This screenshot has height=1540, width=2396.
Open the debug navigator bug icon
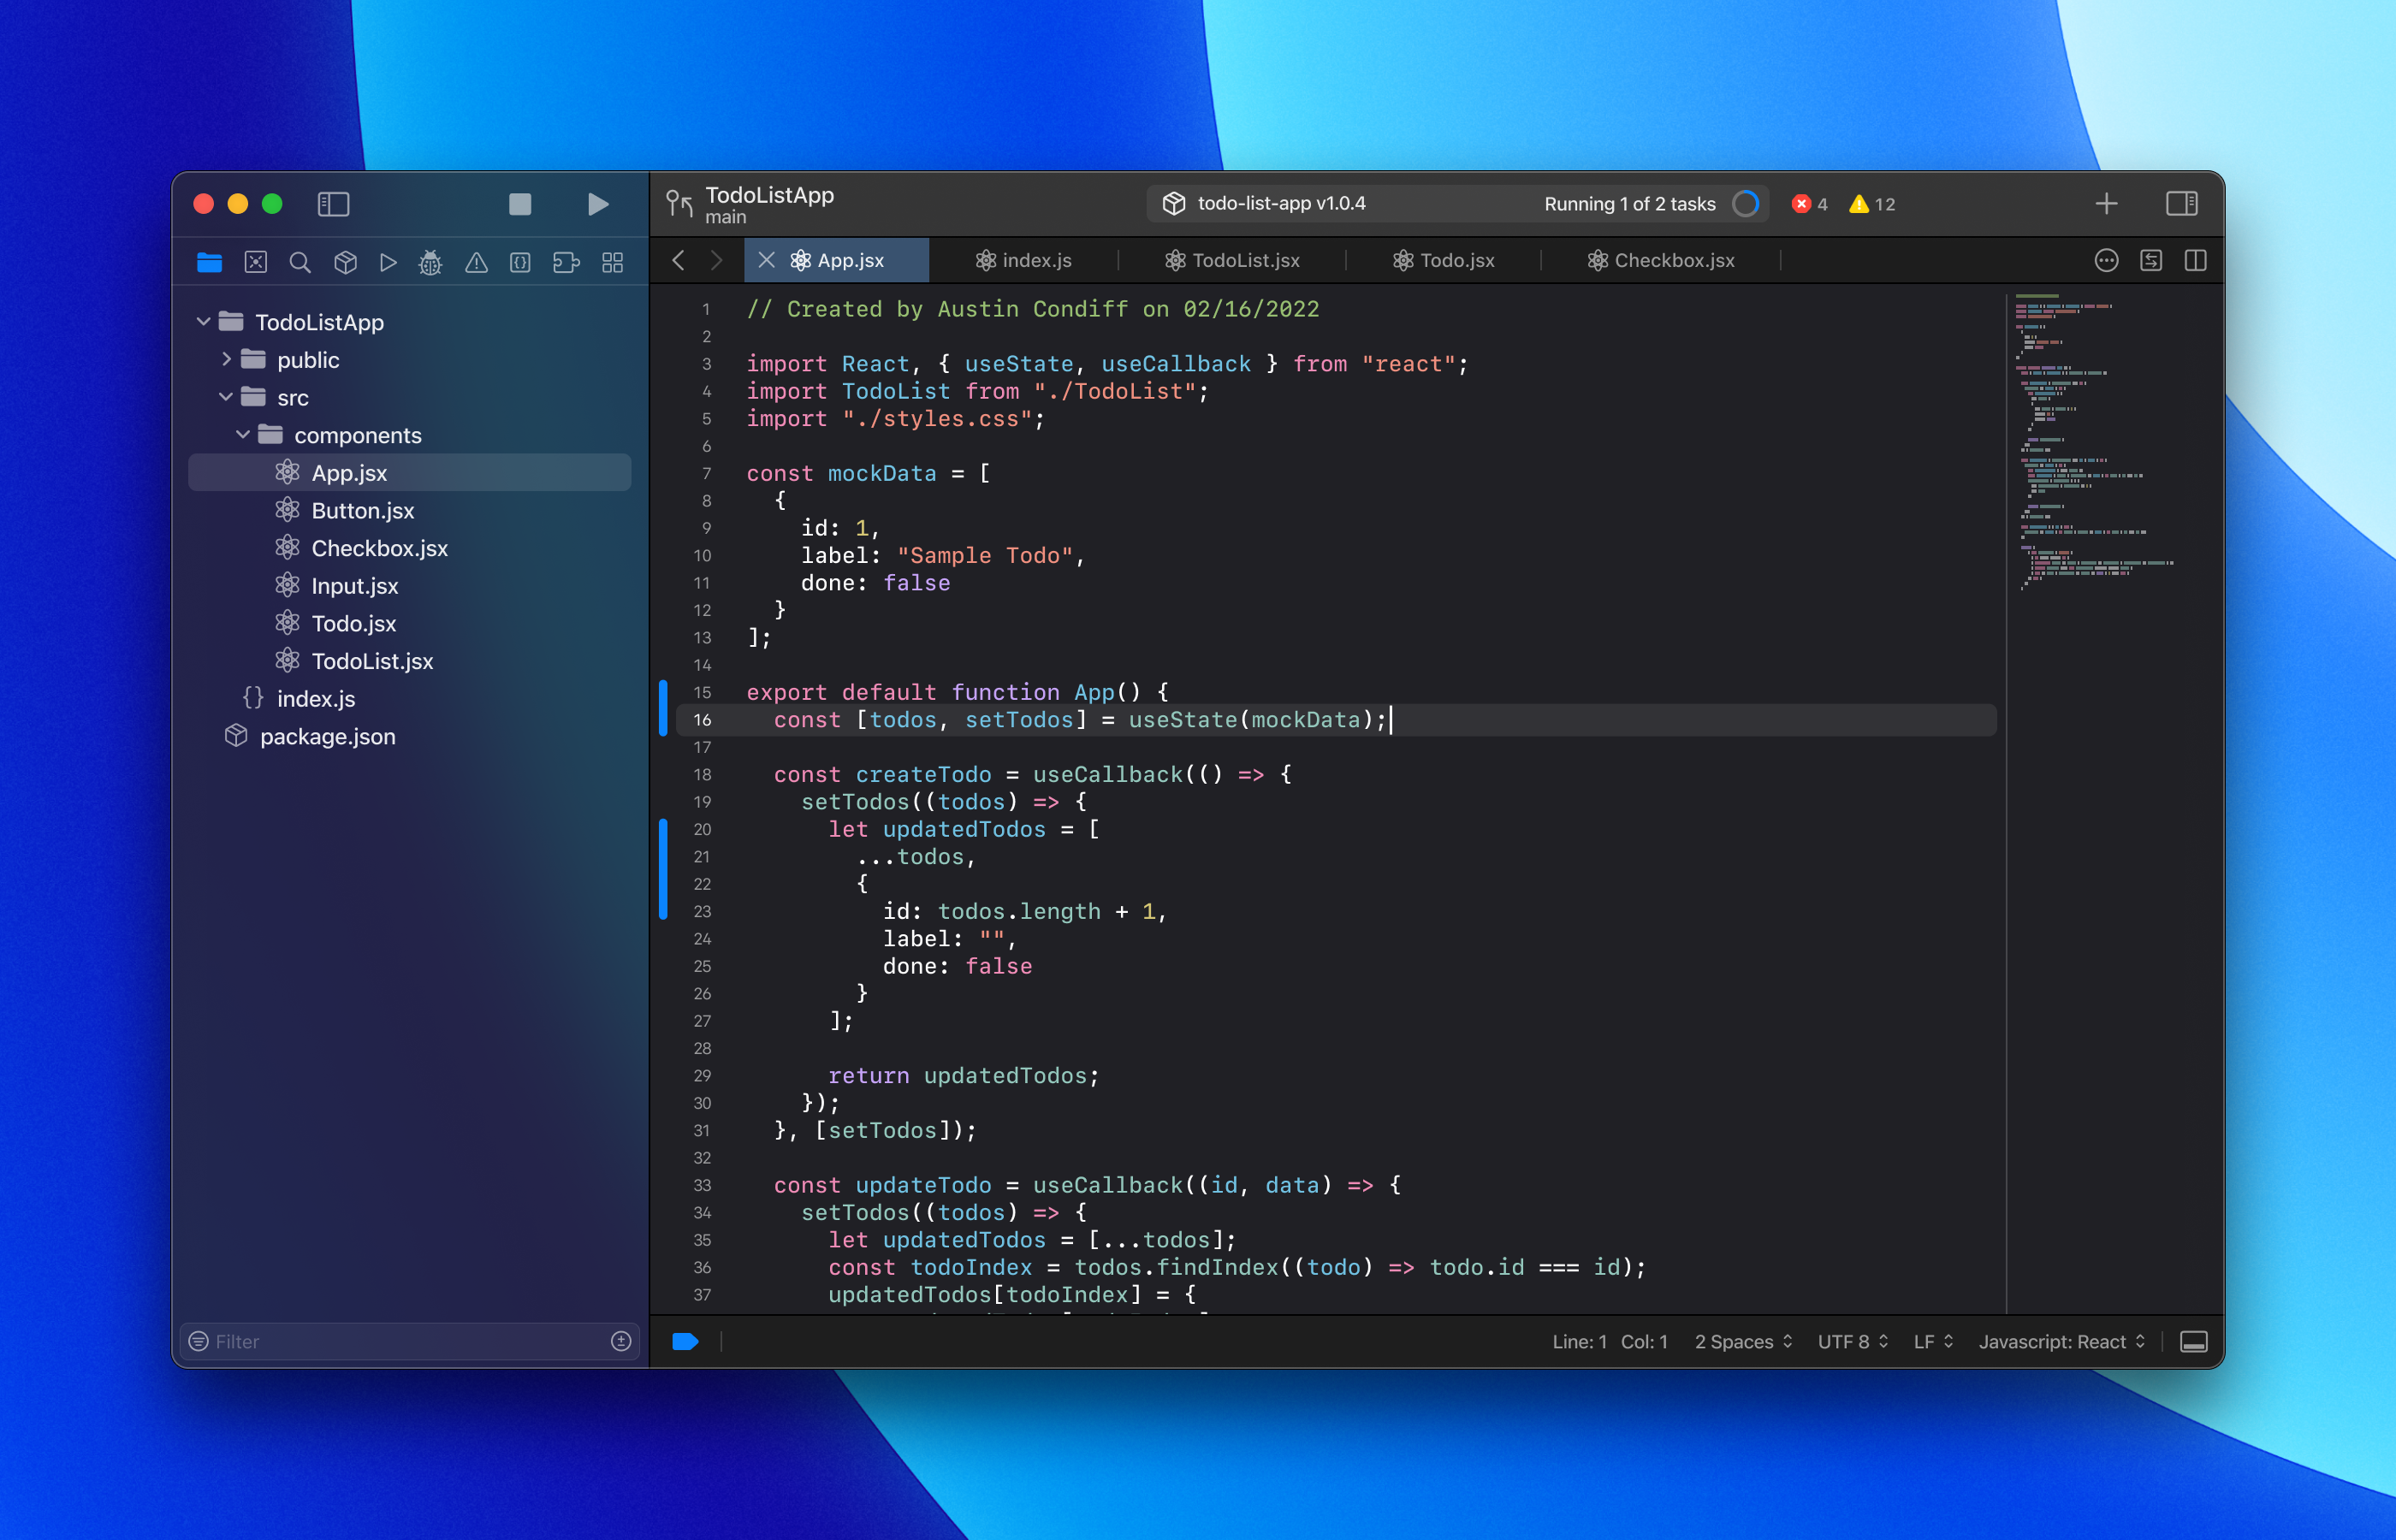(x=430, y=262)
